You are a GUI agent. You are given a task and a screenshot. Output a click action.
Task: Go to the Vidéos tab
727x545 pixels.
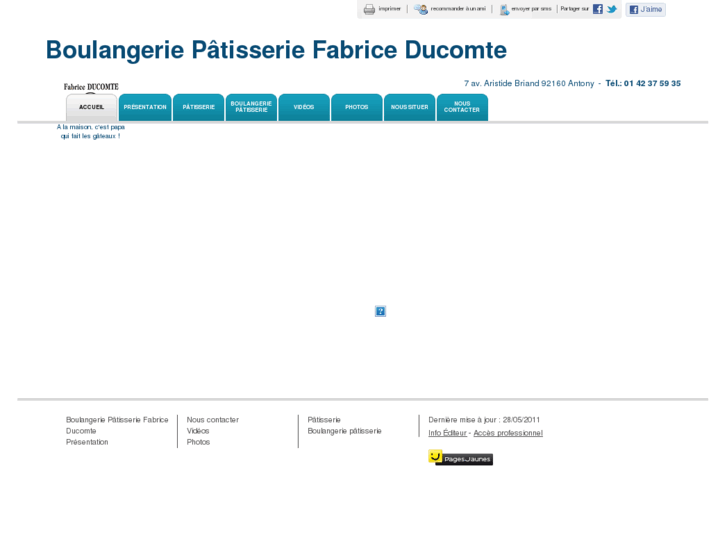tap(304, 107)
